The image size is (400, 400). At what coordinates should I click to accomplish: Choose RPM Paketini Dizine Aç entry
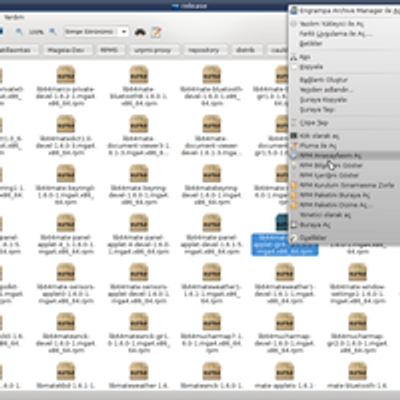tap(345, 205)
